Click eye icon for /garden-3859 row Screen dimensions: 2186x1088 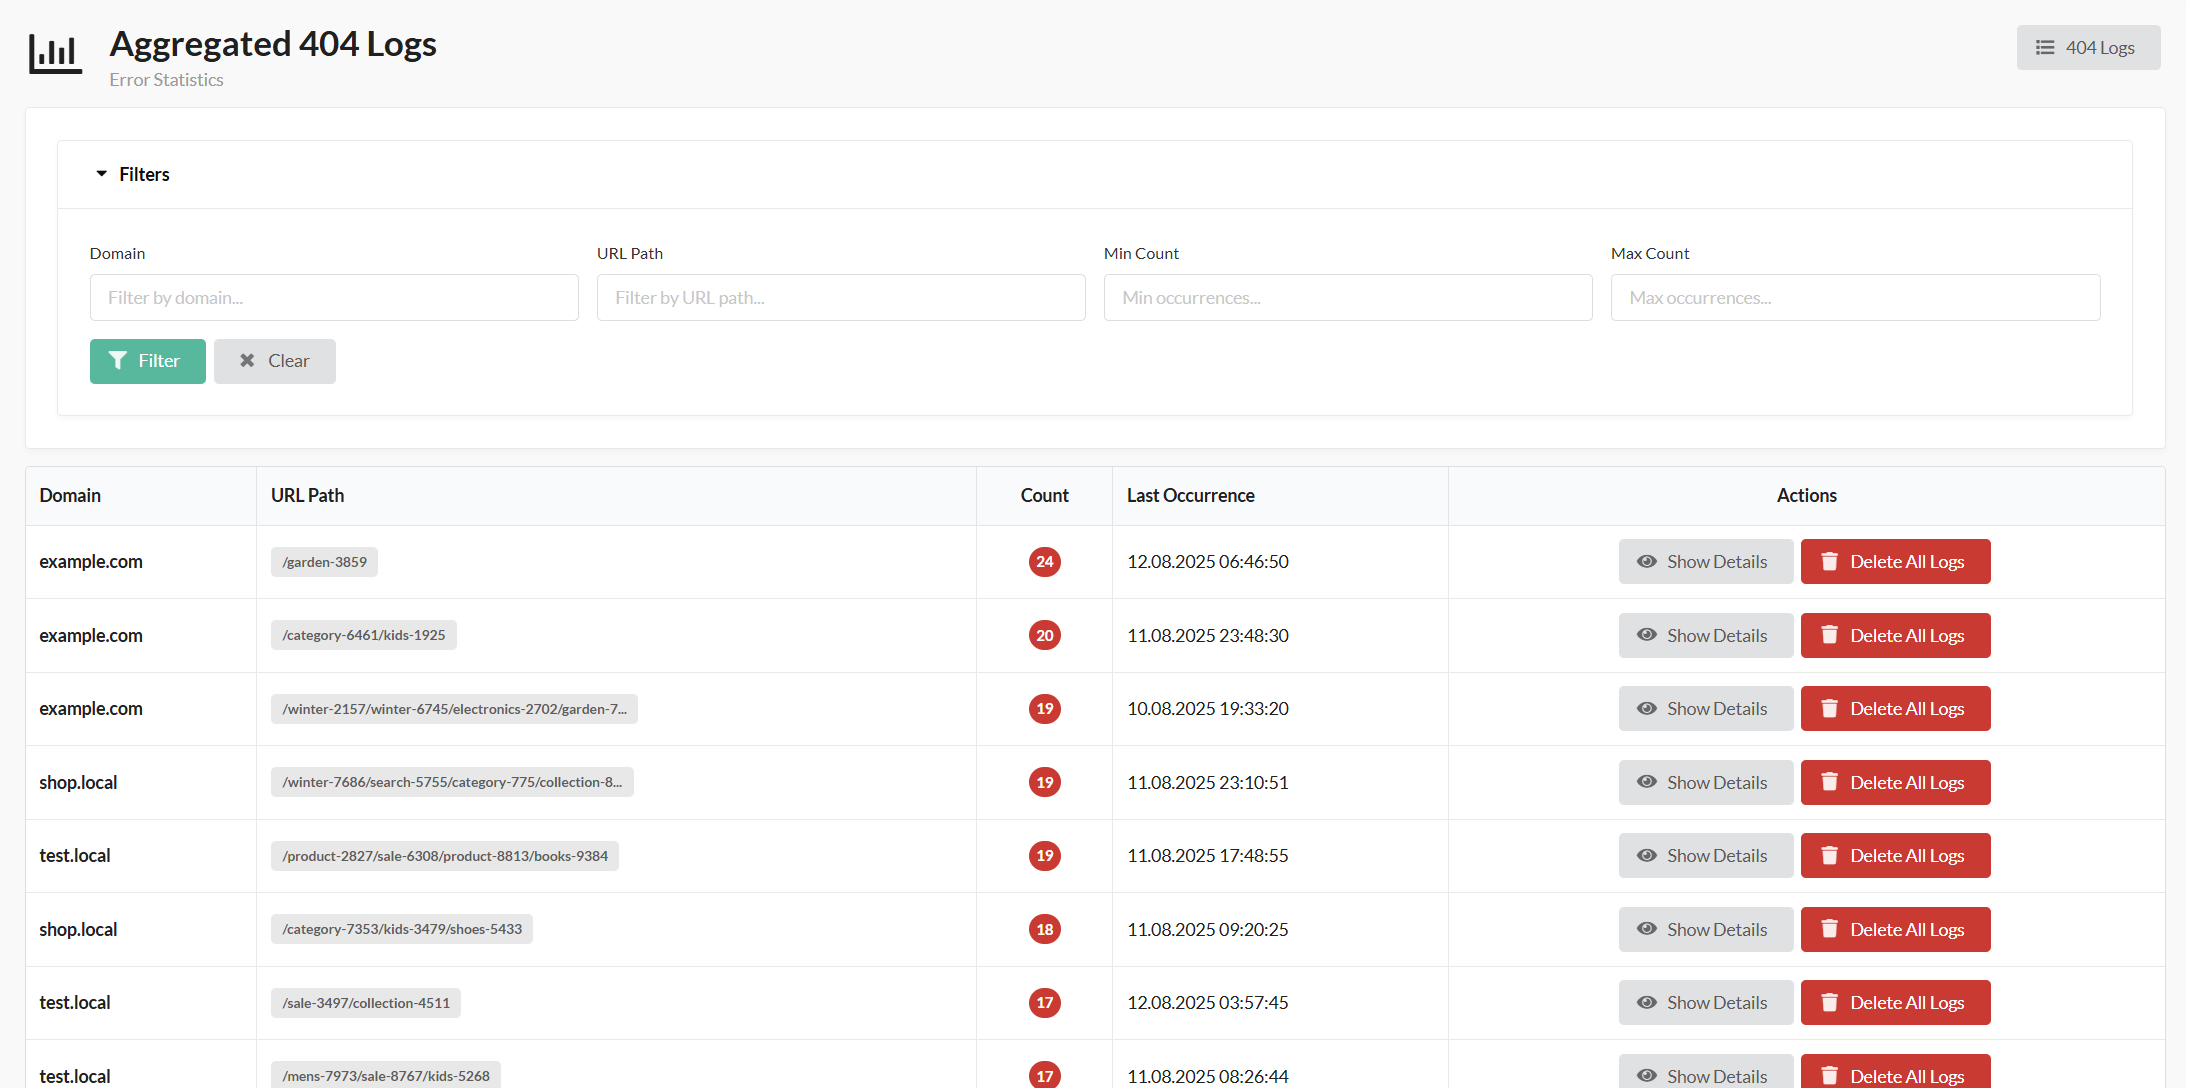1646,562
